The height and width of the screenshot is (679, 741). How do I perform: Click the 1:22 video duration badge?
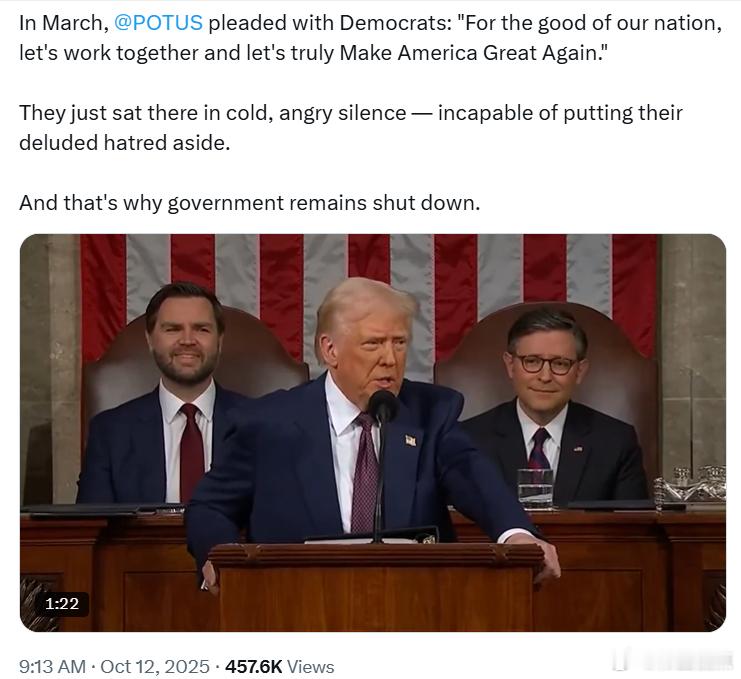click(x=62, y=604)
